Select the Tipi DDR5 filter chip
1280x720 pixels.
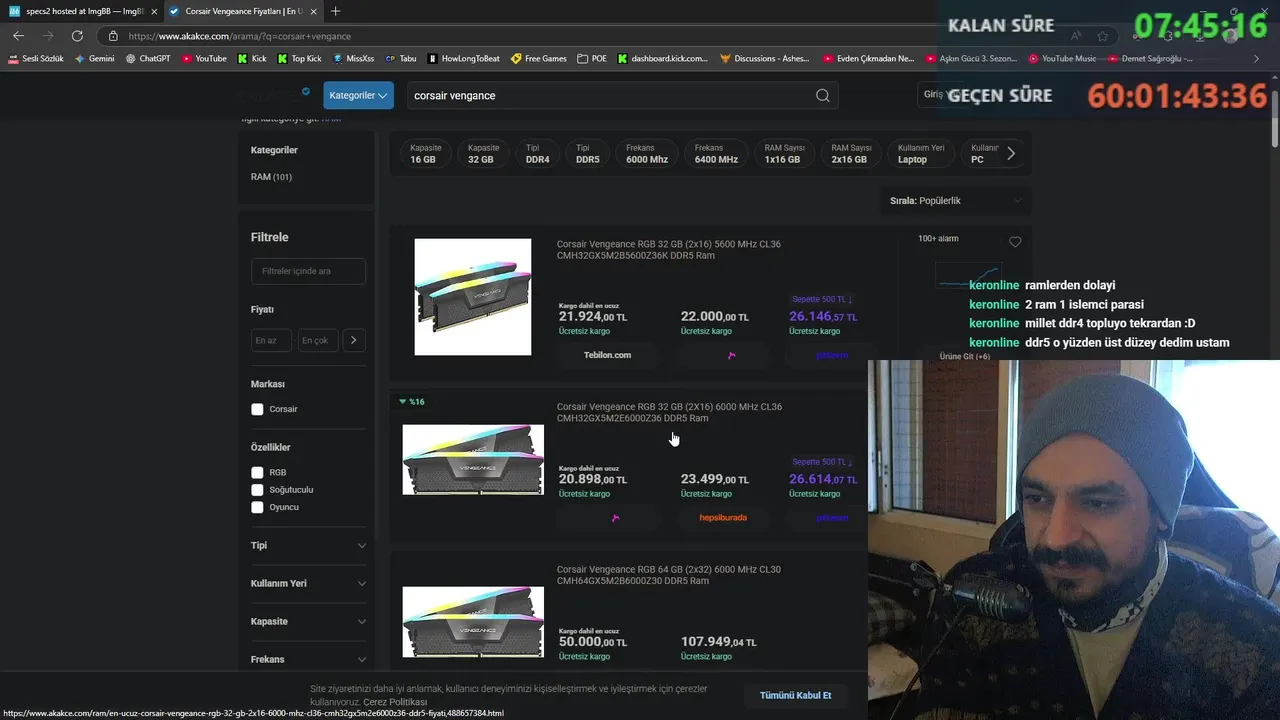(588, 153)
